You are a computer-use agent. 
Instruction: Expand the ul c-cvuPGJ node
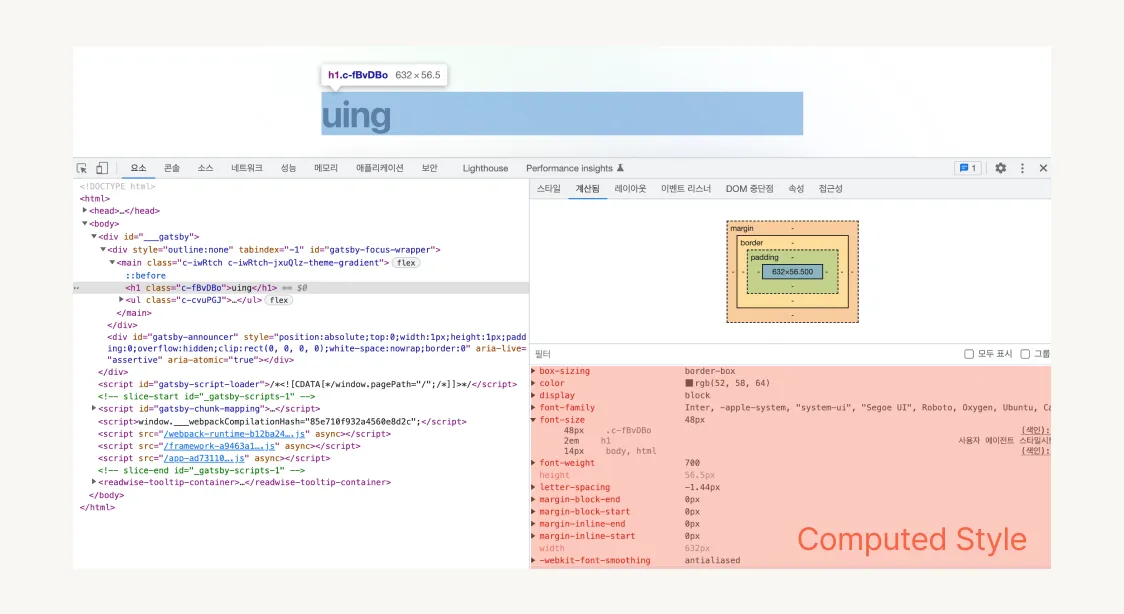click(121, 299)
